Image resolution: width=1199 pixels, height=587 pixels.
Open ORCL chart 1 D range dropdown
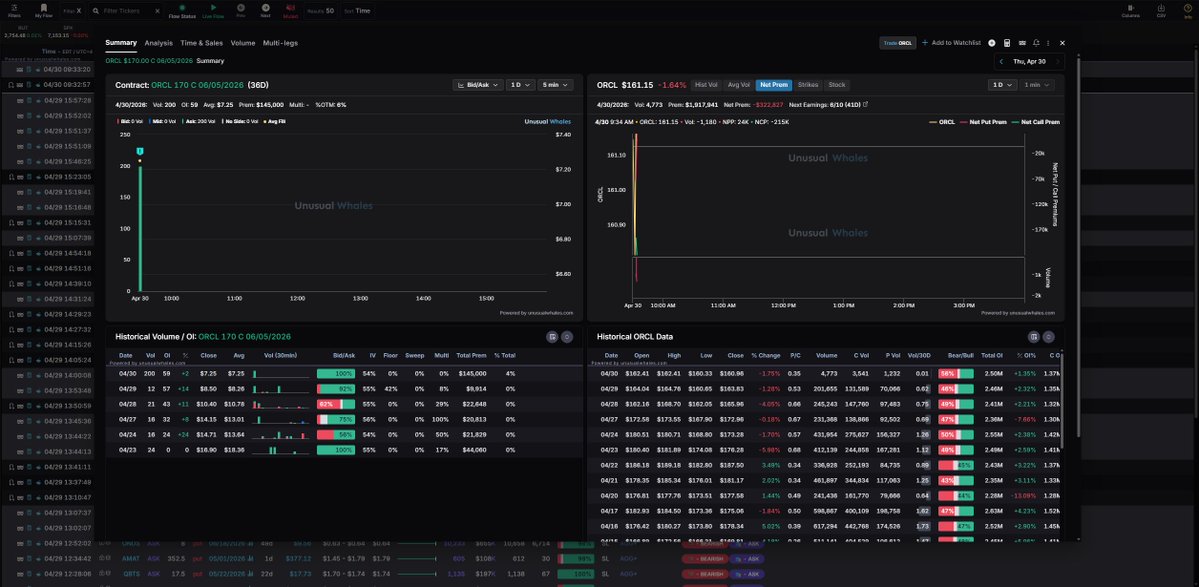pos(1002,85)
